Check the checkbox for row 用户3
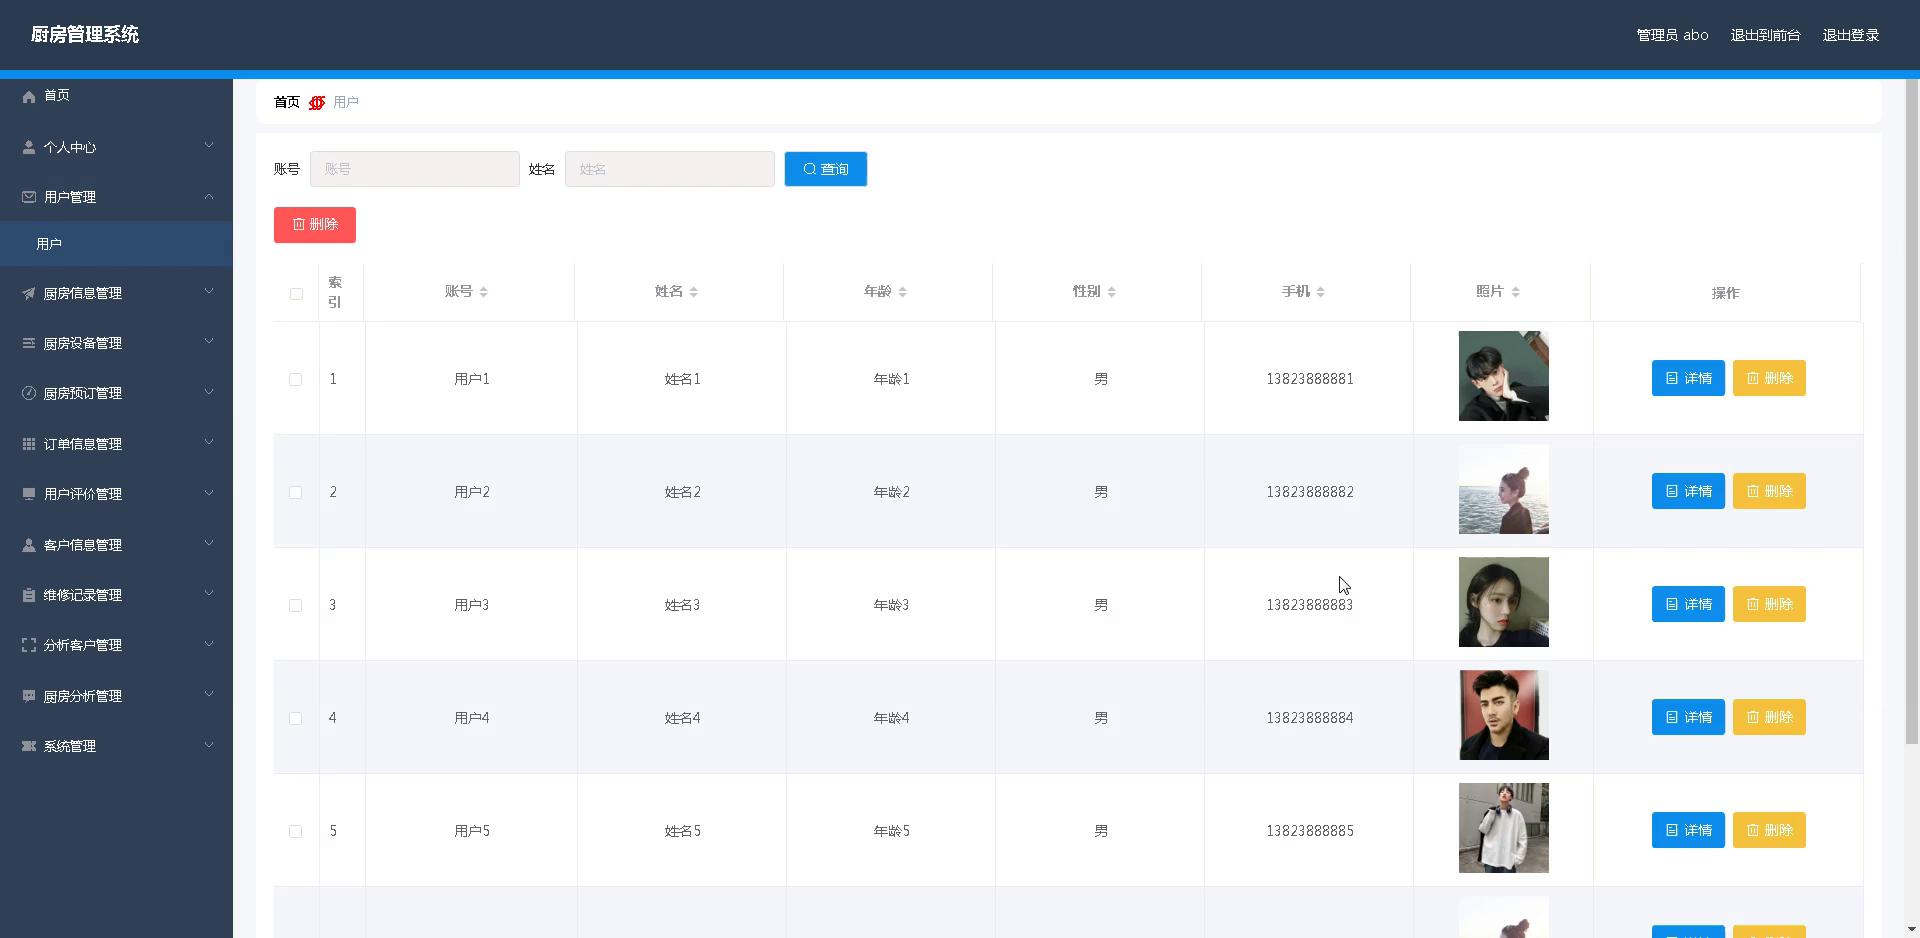 tap(295, 605)
